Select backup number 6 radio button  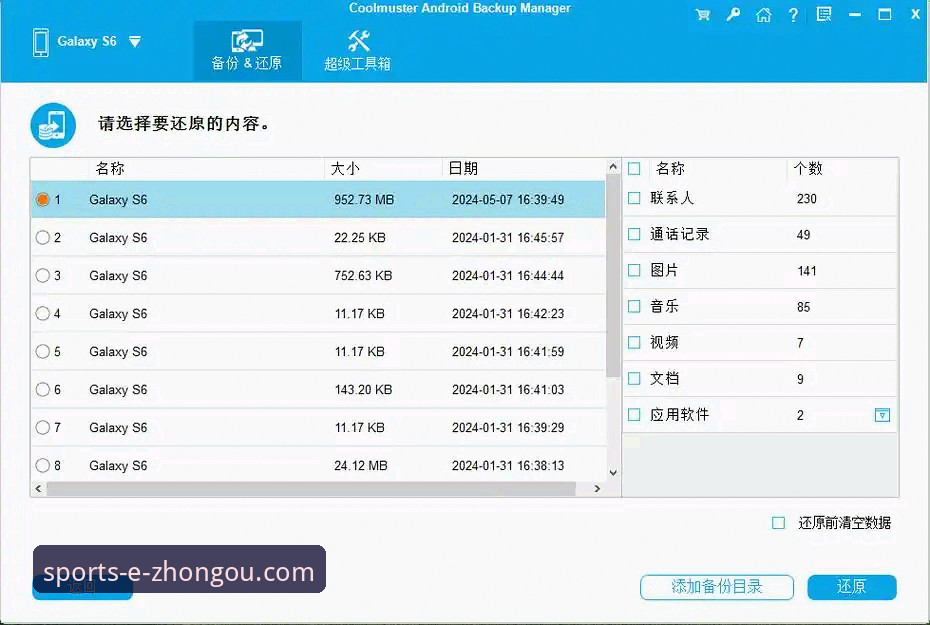(x=43, y=390)
